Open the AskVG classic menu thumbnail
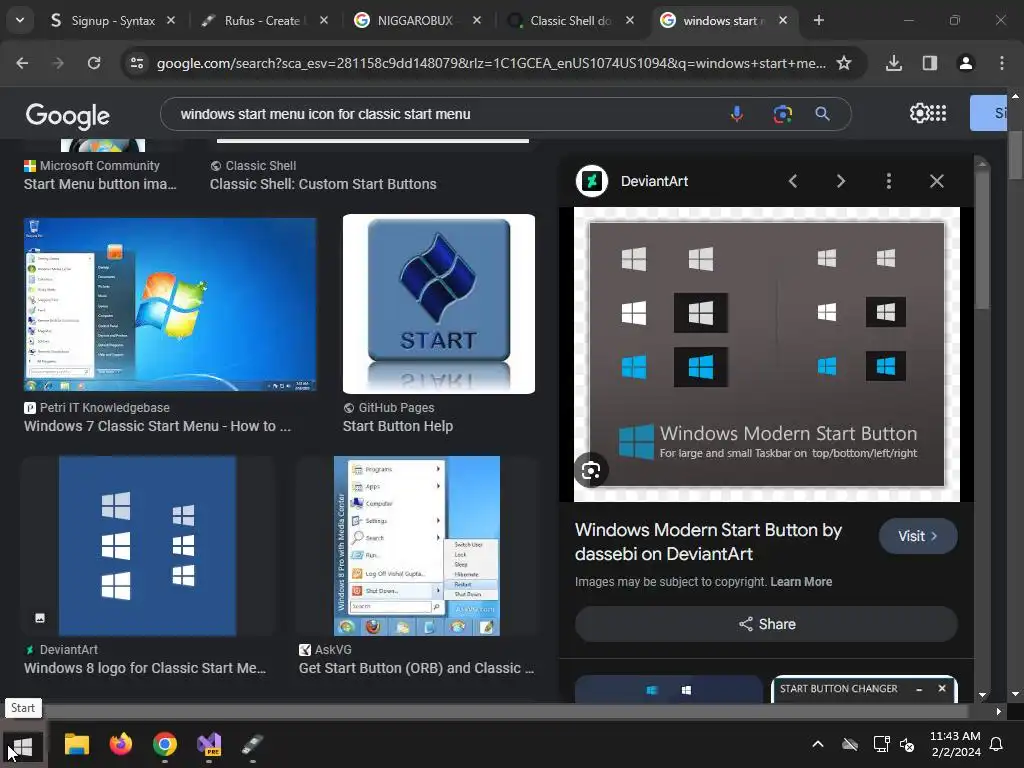 point(417,546)
